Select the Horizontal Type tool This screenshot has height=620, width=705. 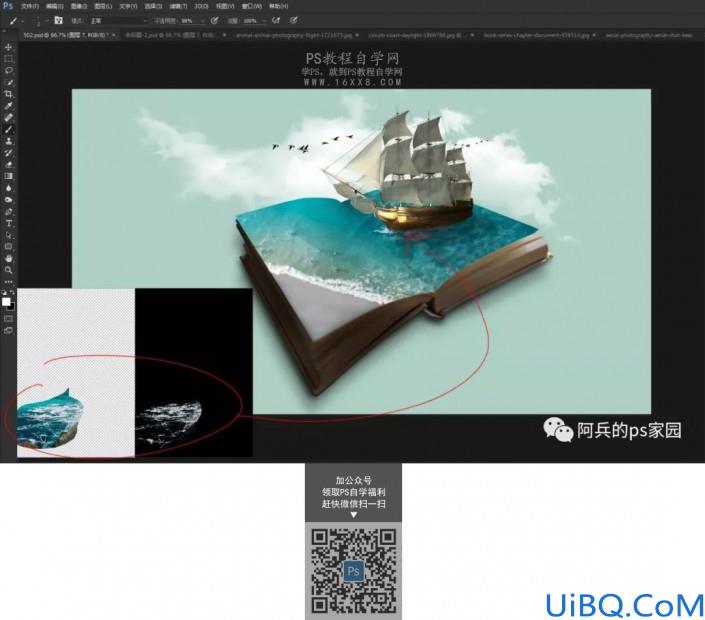tap(8, 223)
